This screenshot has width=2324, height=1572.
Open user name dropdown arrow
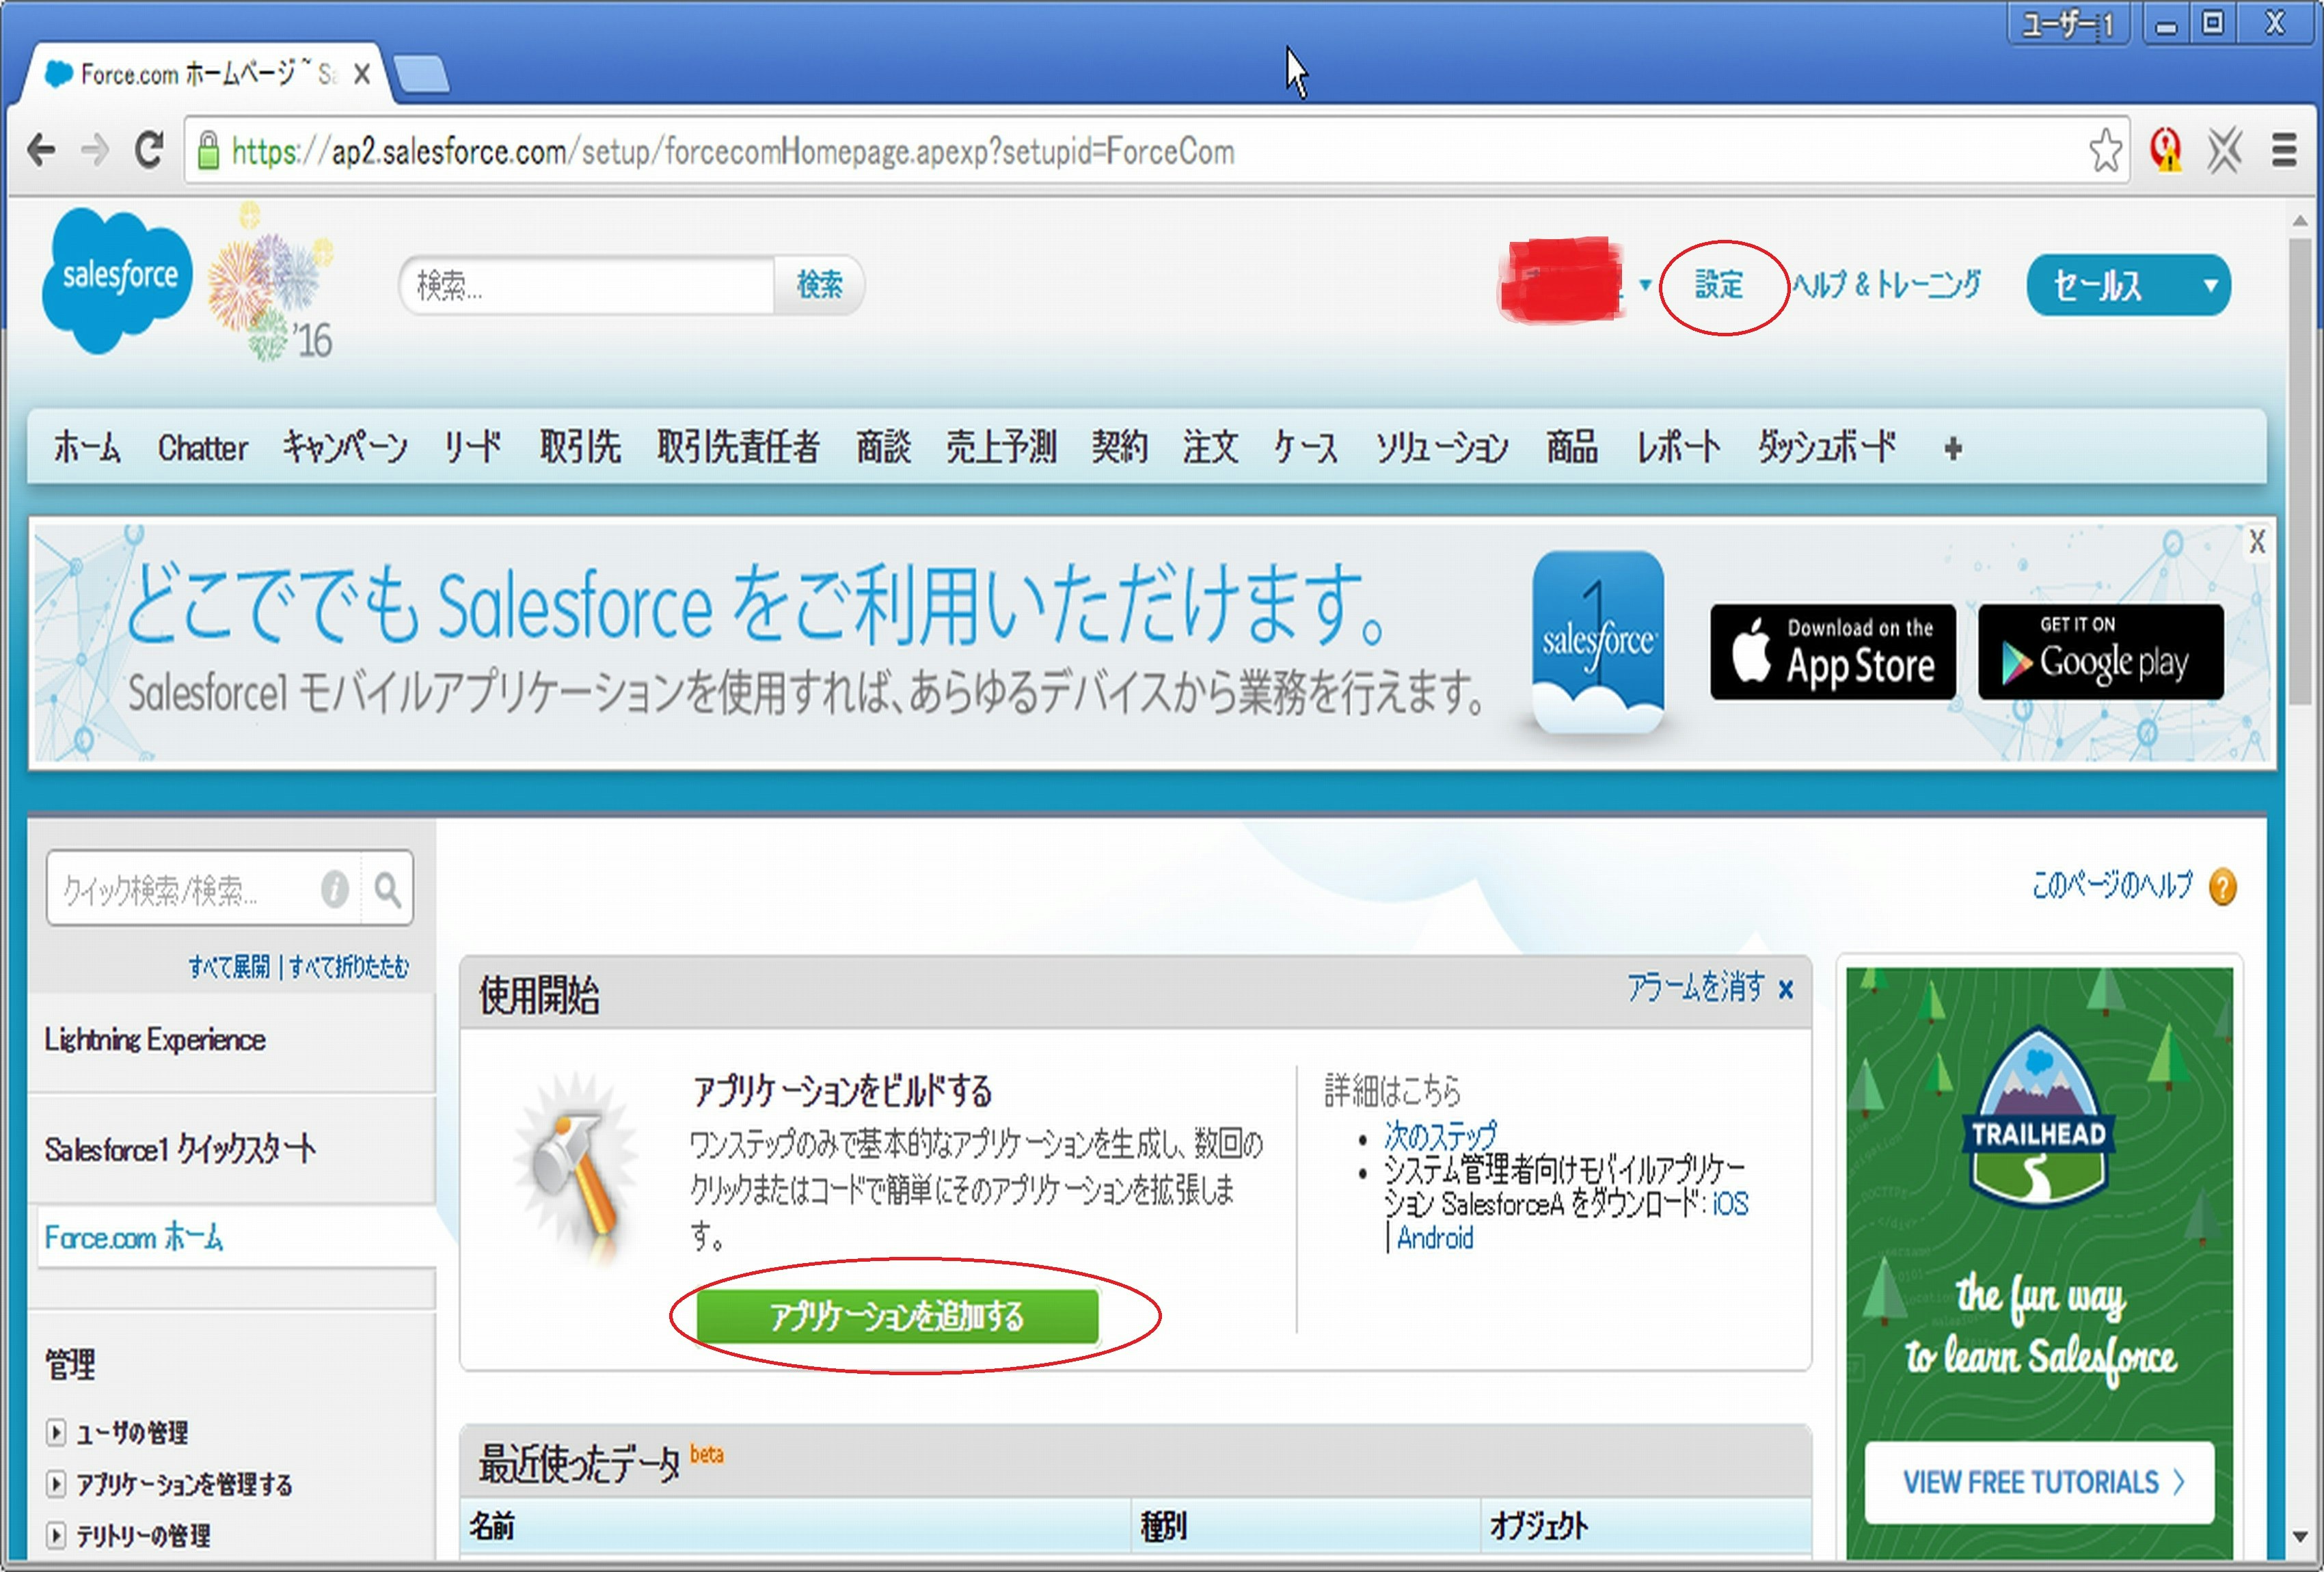1645,285
